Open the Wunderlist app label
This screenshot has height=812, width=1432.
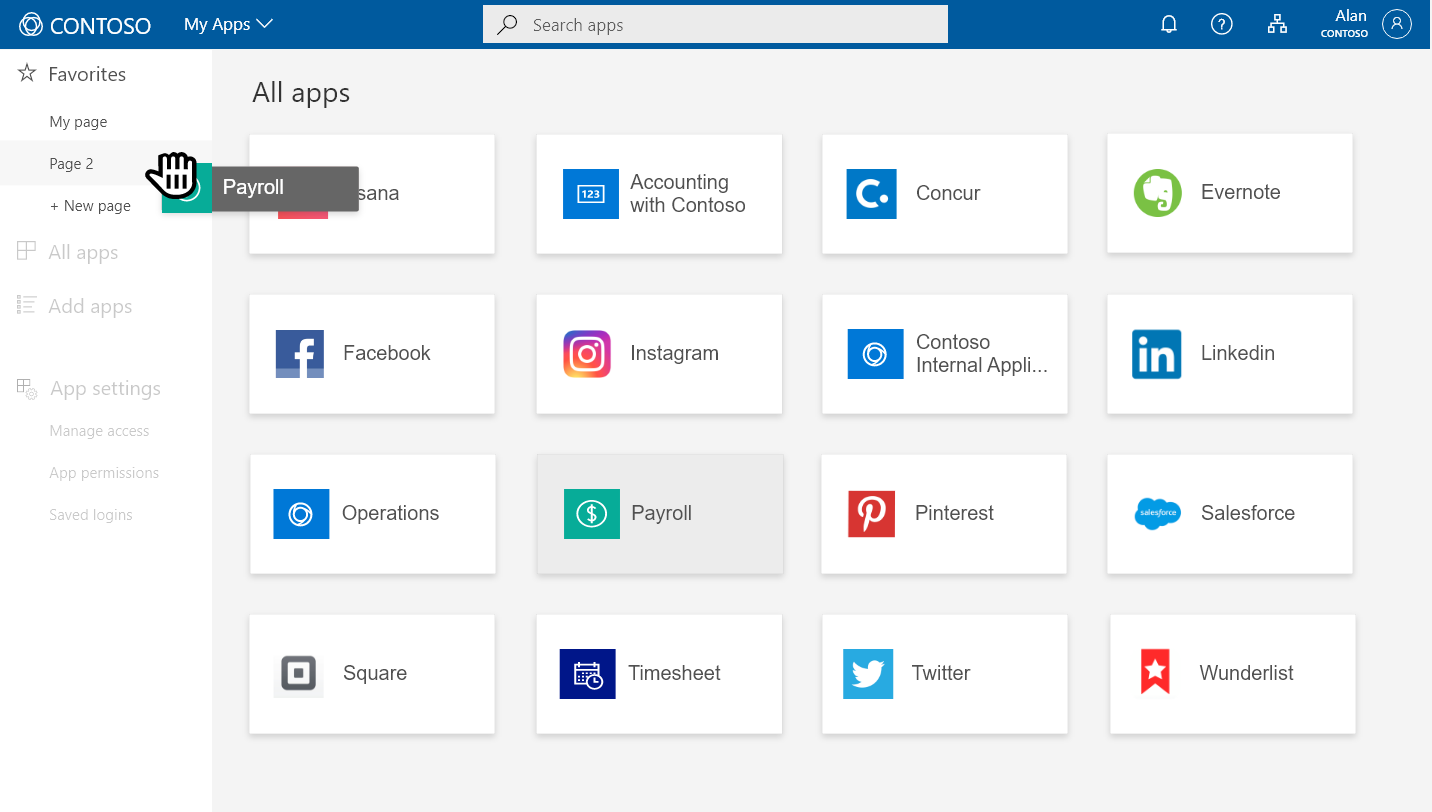click(1246, 673)
